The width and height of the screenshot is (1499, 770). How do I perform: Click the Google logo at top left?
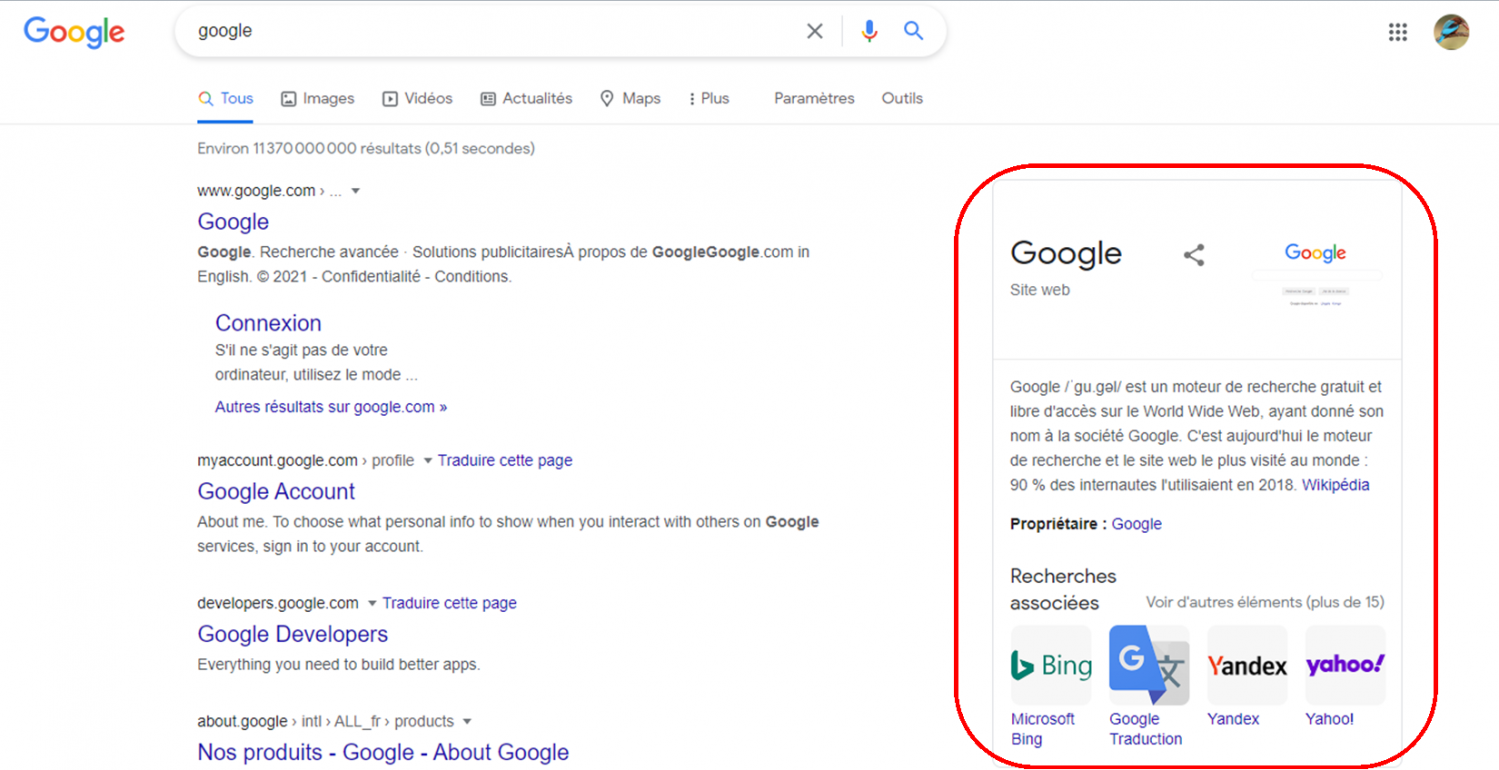pyautogui.click(x=74, y=32)
